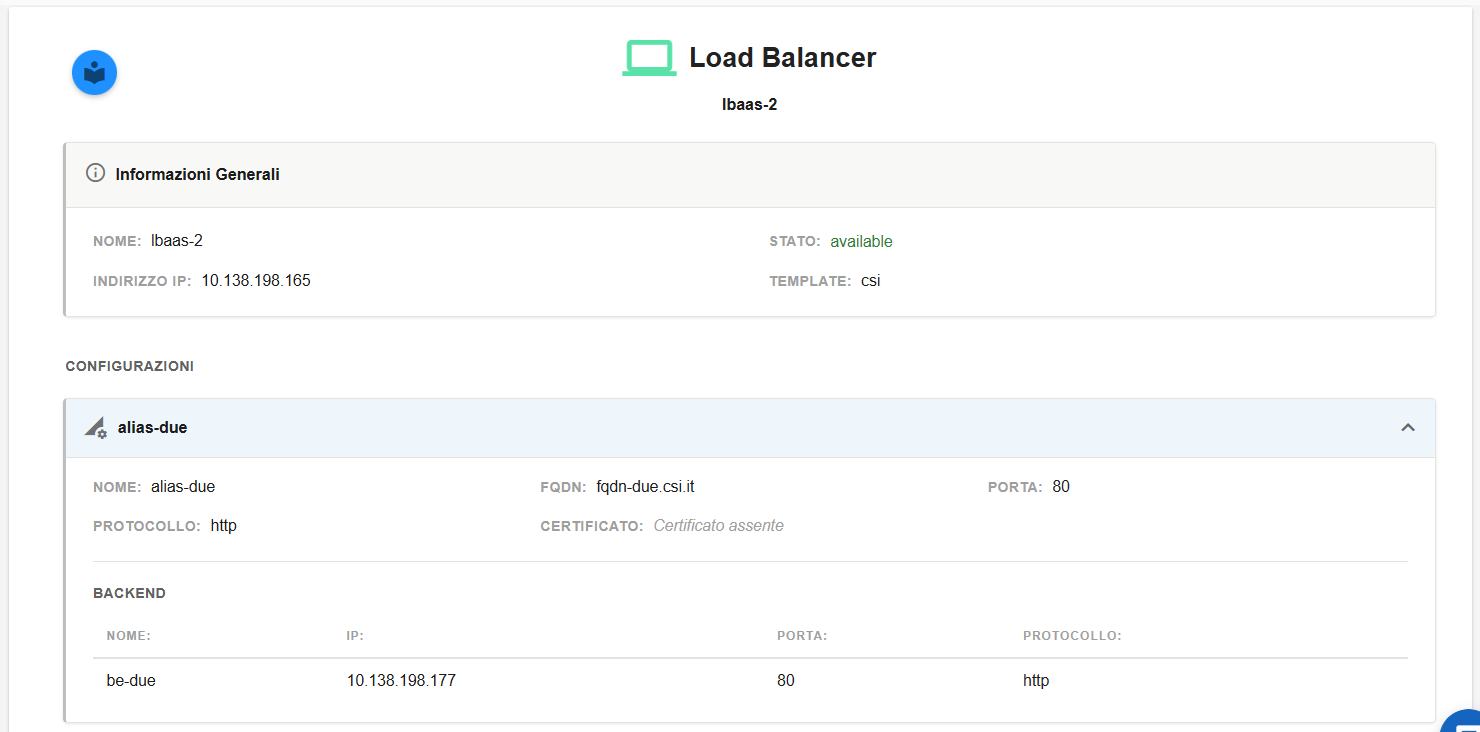
Task: Click the available status text
Action: tap(861, 242)
